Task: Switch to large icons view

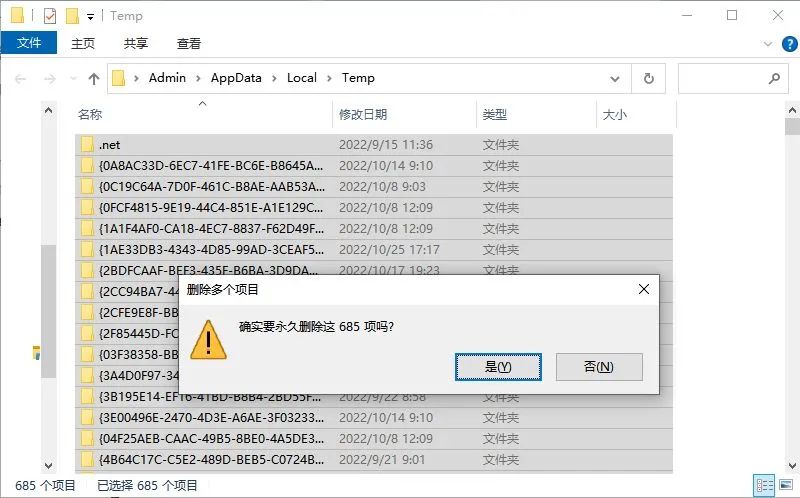Action: (x=786, y=485)
